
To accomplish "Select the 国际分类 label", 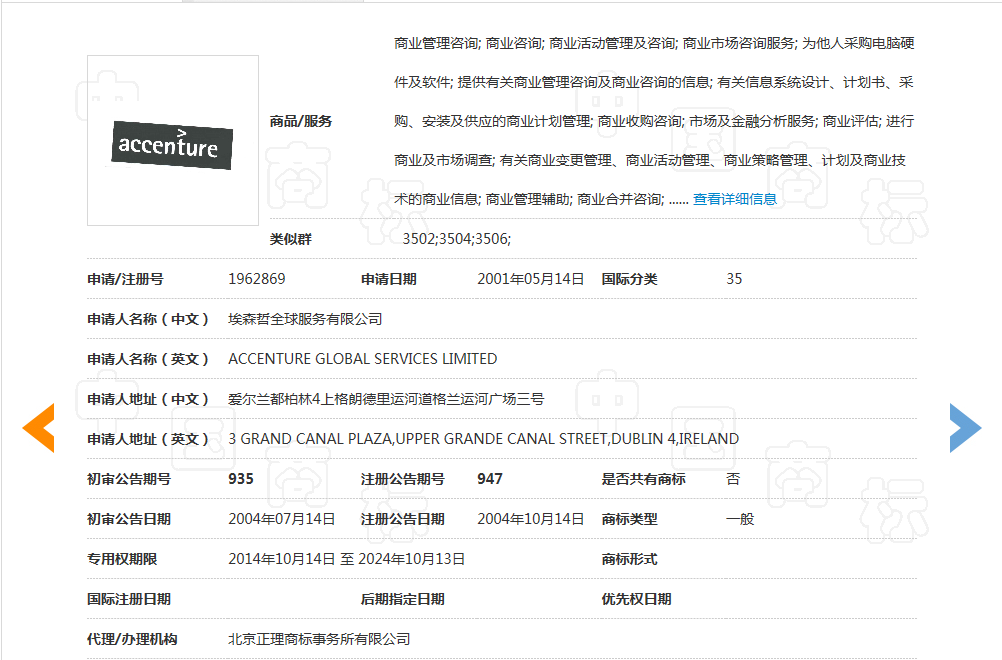I will (x=629, y=279).
